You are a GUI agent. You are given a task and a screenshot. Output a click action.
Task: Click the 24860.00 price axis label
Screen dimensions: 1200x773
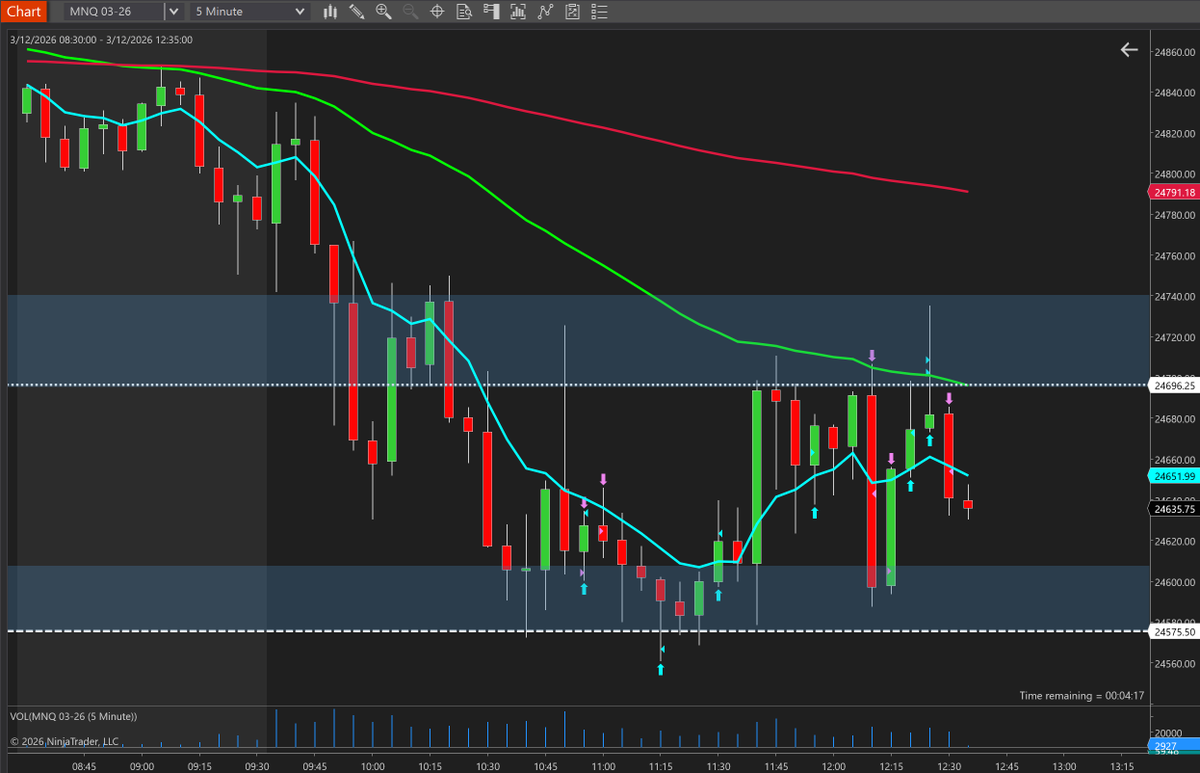pyautogui.click(x=1174, y=52)
